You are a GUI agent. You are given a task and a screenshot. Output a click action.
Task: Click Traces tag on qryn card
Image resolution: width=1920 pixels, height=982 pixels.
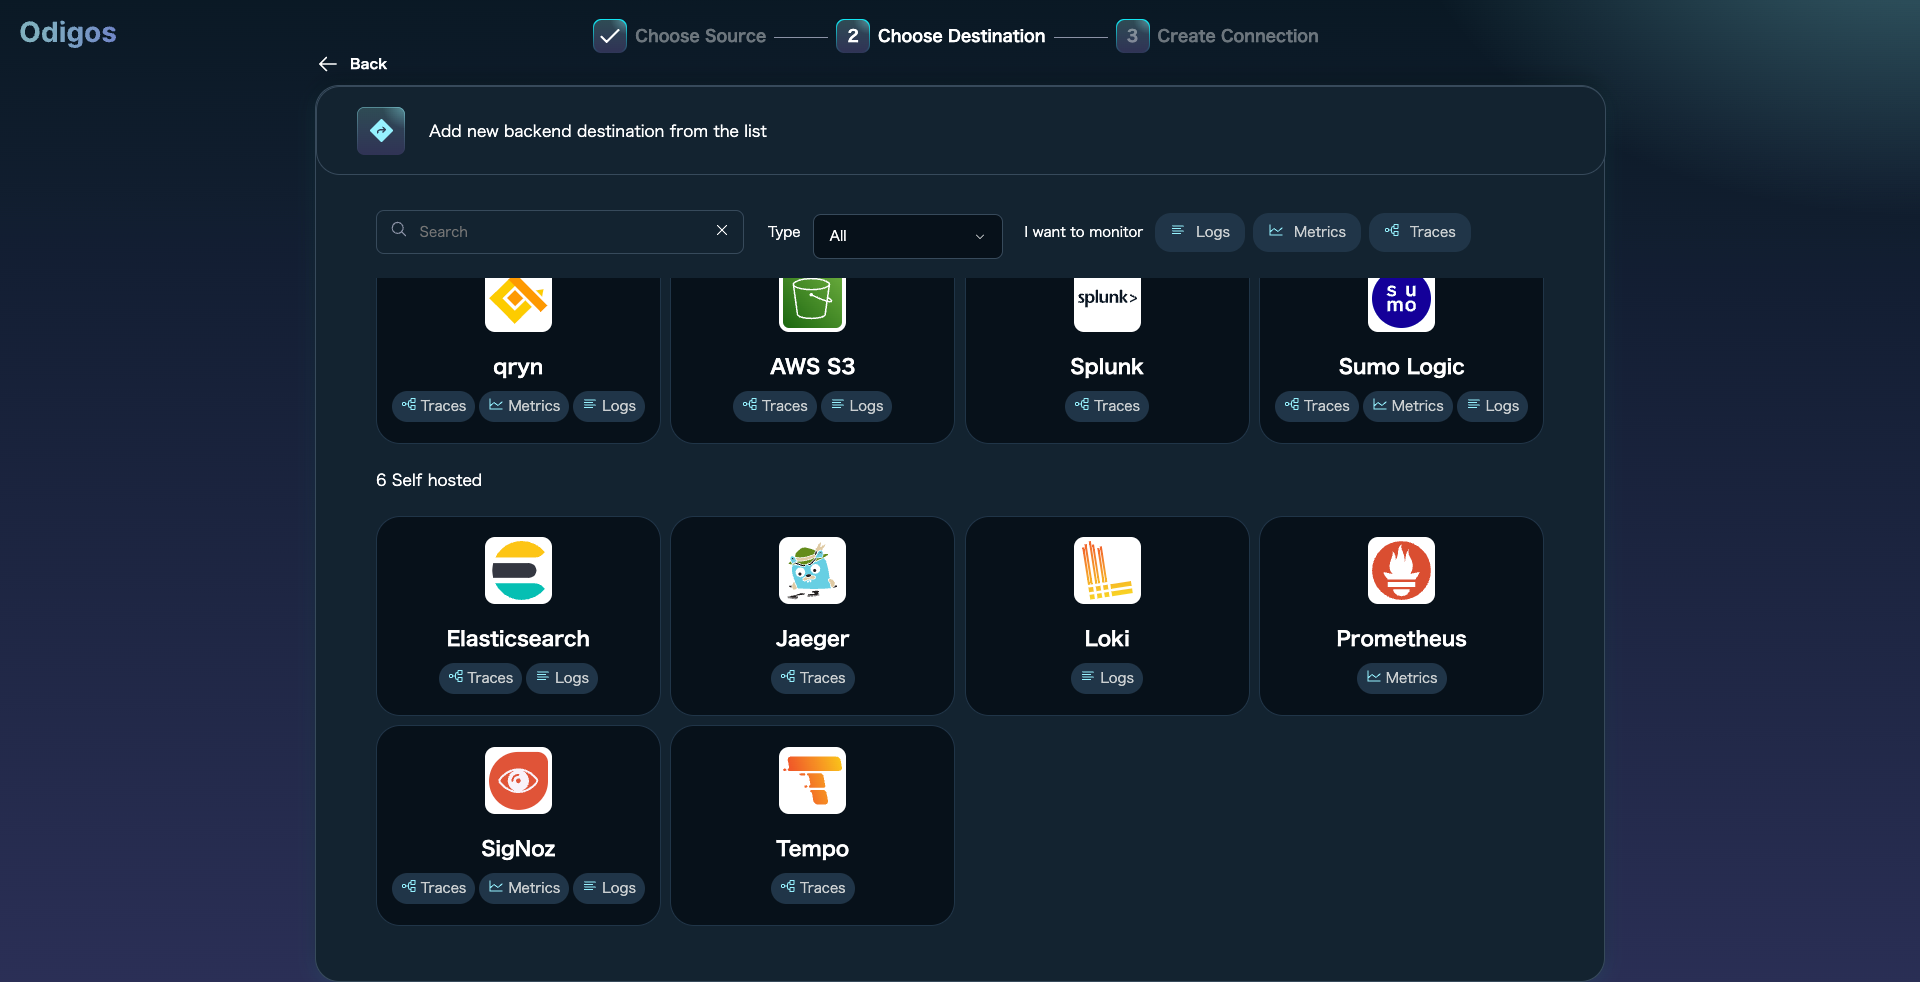pos(433,406)
